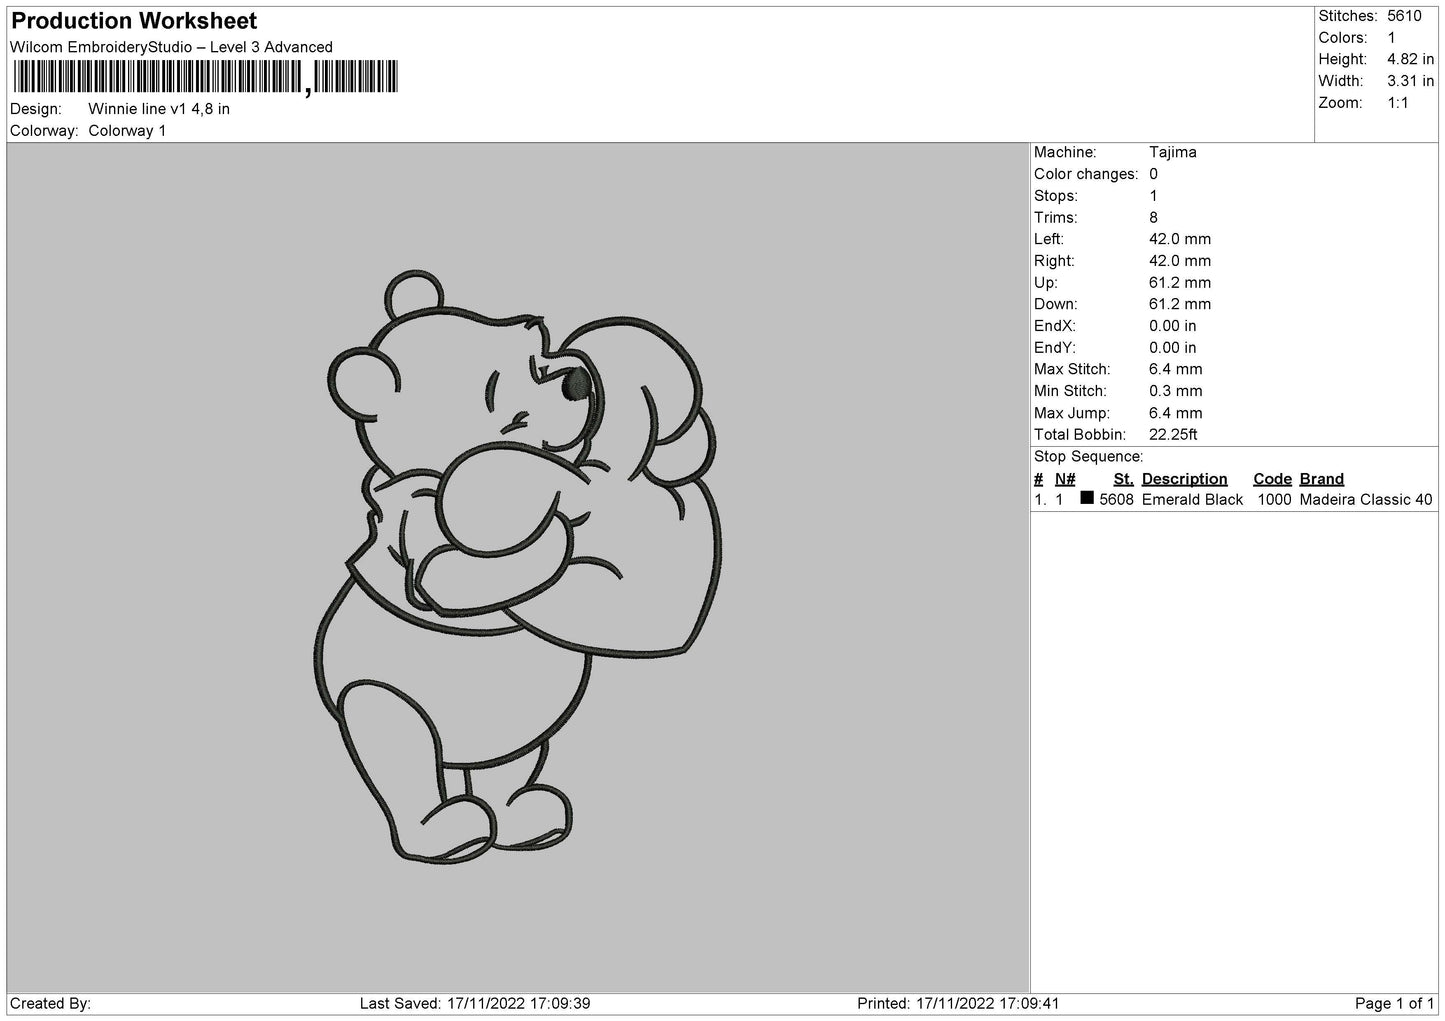Click the 'Stop Sequence:' heading

coord(1088,457)
